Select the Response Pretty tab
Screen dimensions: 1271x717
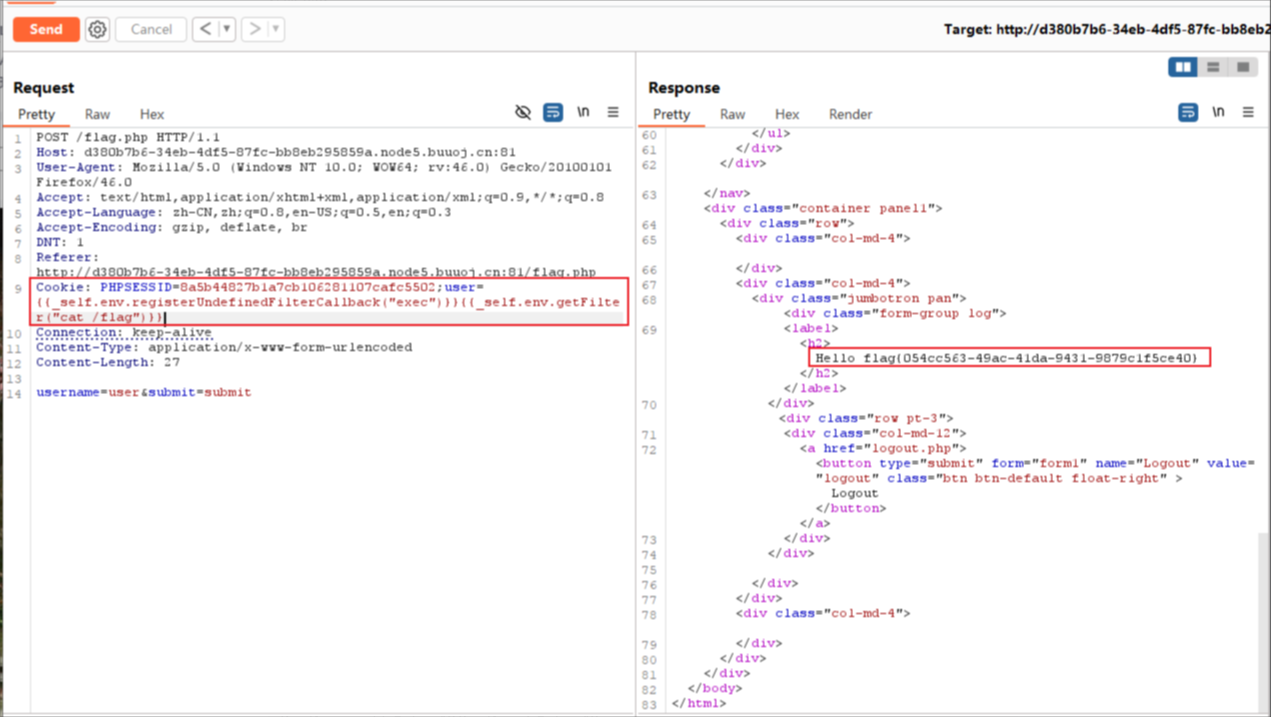click(x=672, y=114)
